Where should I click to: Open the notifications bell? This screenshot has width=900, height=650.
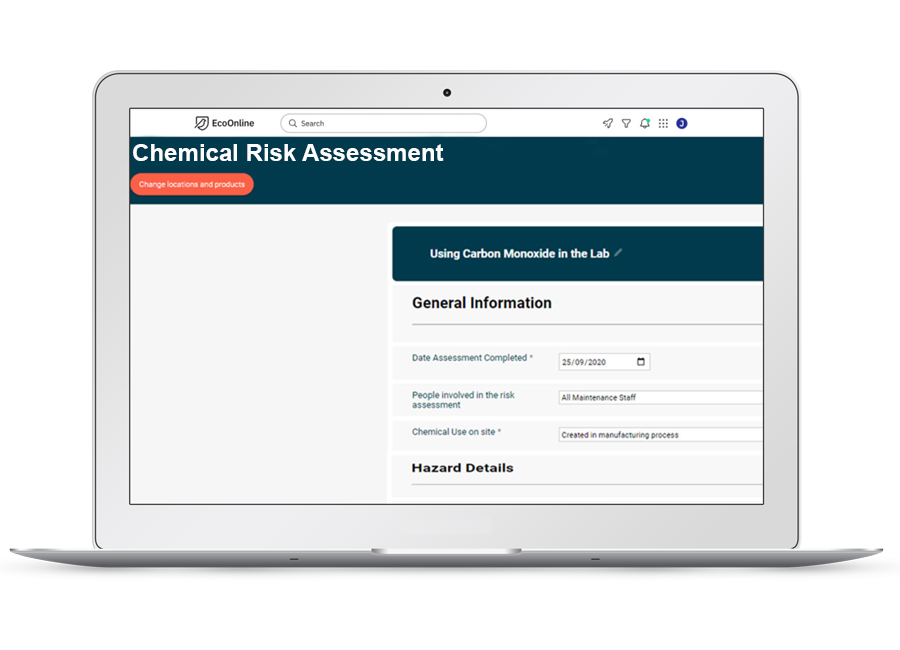(x=645, y=123)
